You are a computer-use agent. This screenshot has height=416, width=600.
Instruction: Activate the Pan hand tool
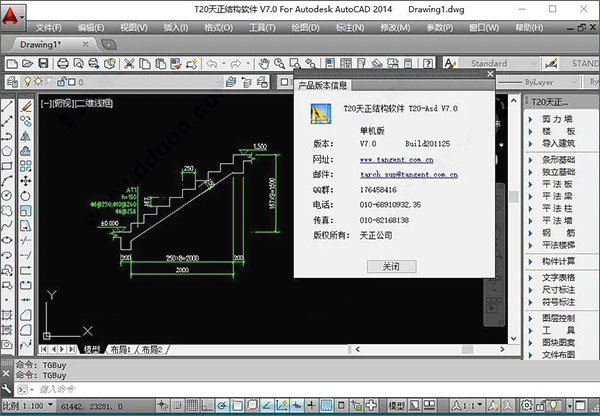tap(264, 64)
